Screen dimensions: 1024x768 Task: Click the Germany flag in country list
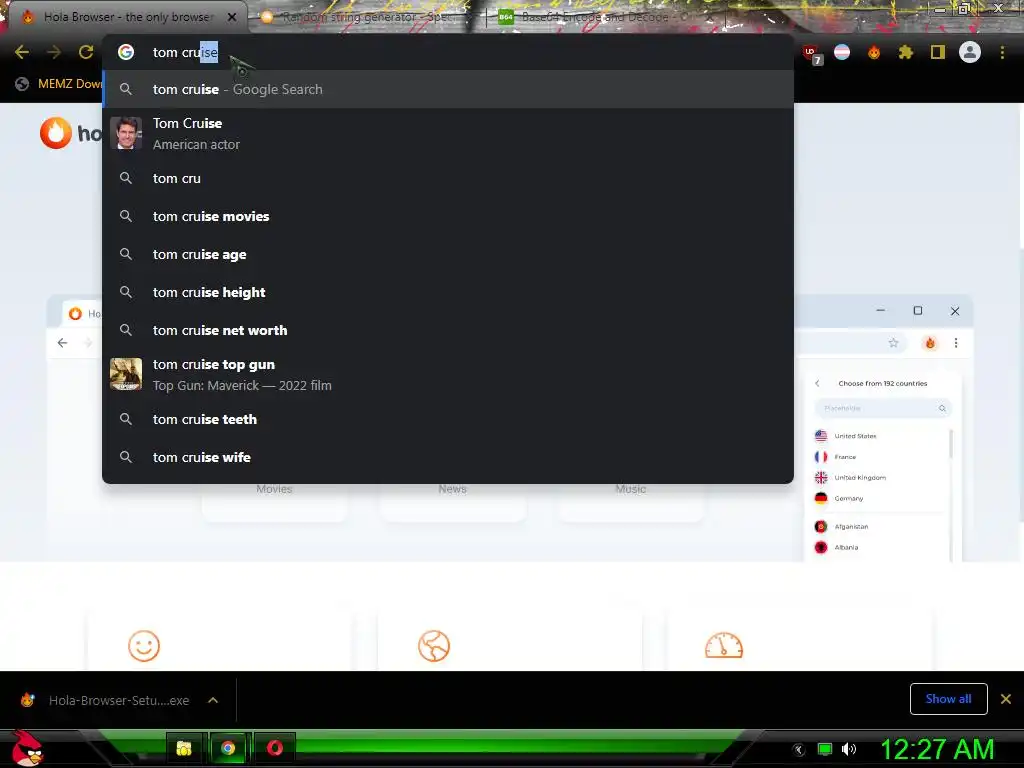(821, 498)
